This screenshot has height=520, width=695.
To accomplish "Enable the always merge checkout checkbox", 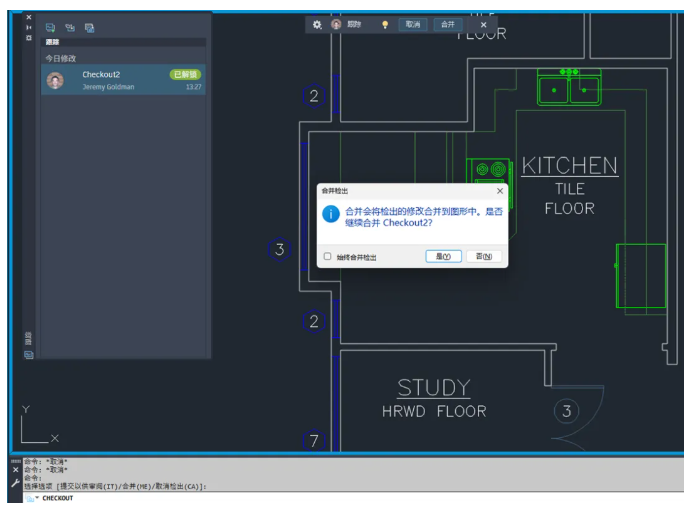I will (x=327, y=257).
